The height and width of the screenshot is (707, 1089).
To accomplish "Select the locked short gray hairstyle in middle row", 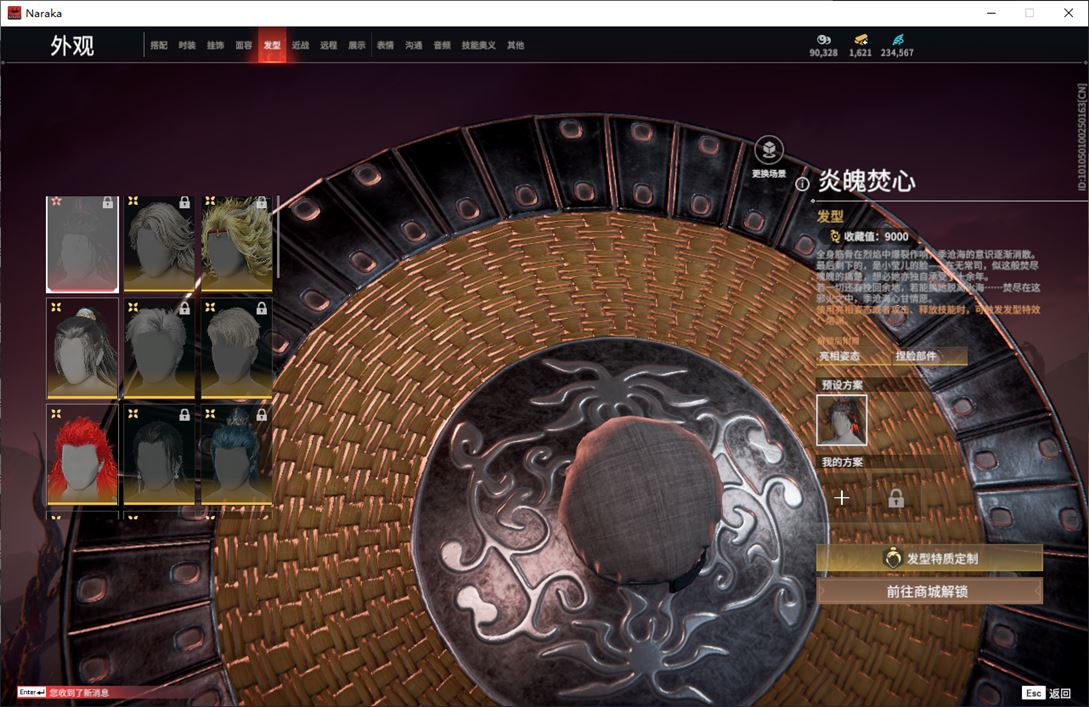I will pos(159,349).
